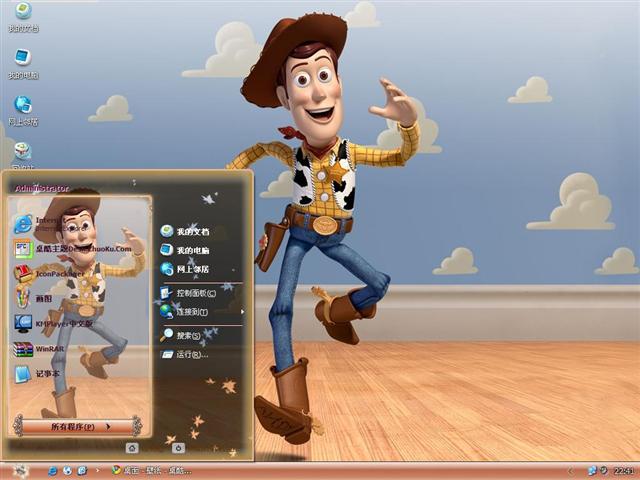The width and height of the screenshot is (640, 480).
Task: Open 记事本 (Notepad) from the Start menu
Action: [x=37, y=374]
